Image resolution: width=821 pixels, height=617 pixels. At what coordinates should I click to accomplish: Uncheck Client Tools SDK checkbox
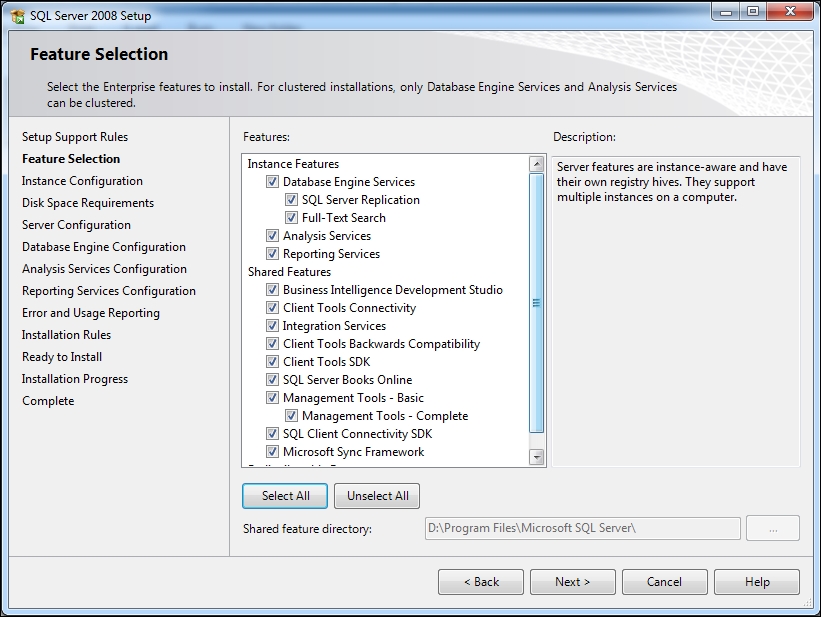(x=272, y=361)
